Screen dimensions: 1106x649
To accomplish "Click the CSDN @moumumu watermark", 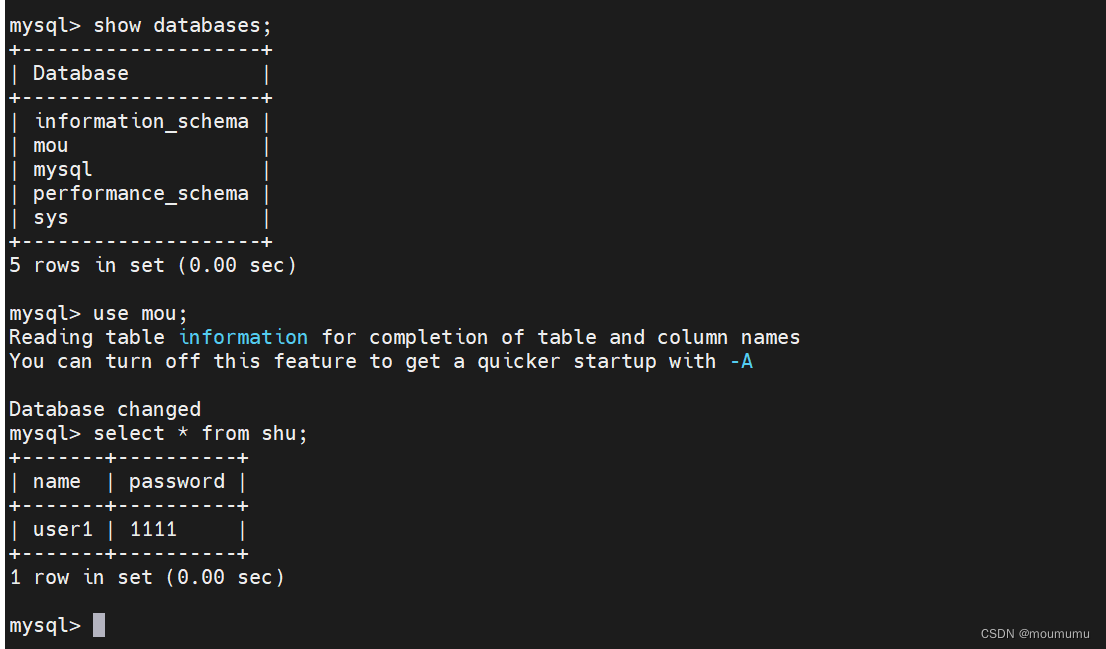I will pos(1035,633).
